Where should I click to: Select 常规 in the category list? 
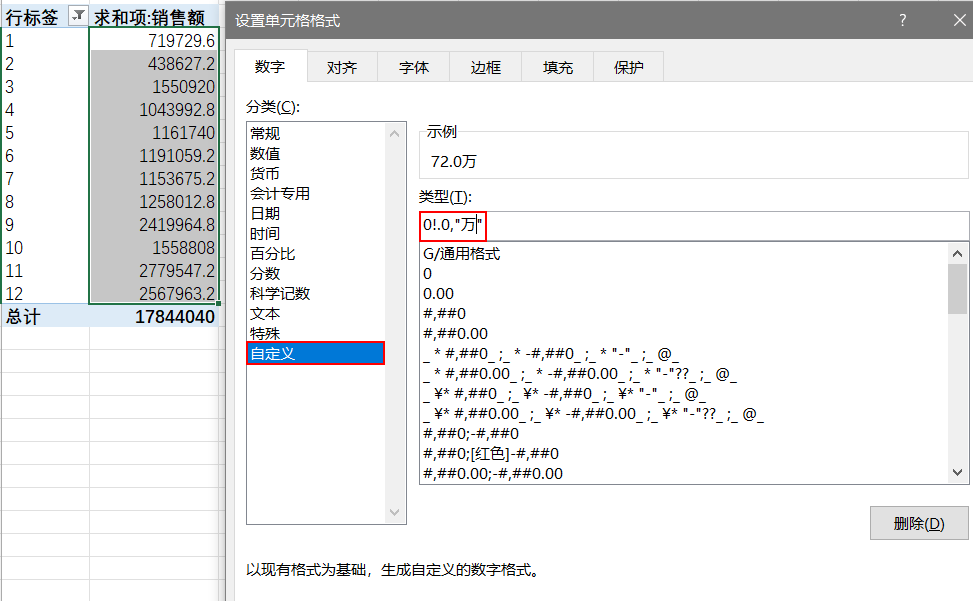pyautogui.click(x=316, y=133)
